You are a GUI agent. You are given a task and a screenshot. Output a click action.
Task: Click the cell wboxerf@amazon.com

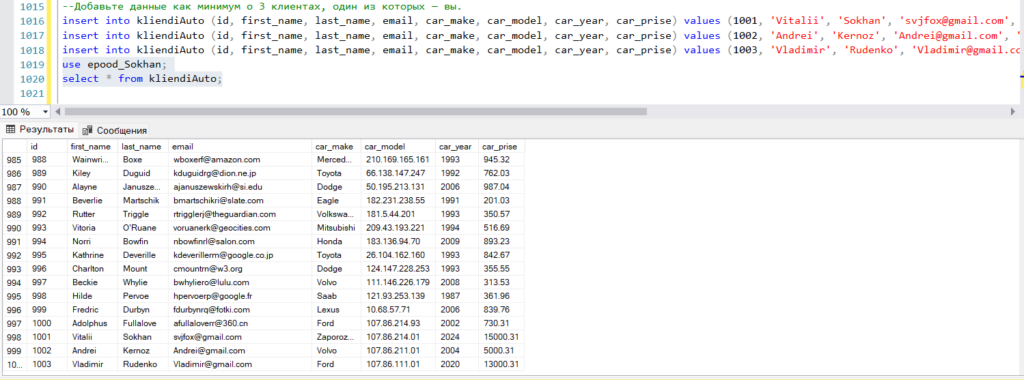240,160
